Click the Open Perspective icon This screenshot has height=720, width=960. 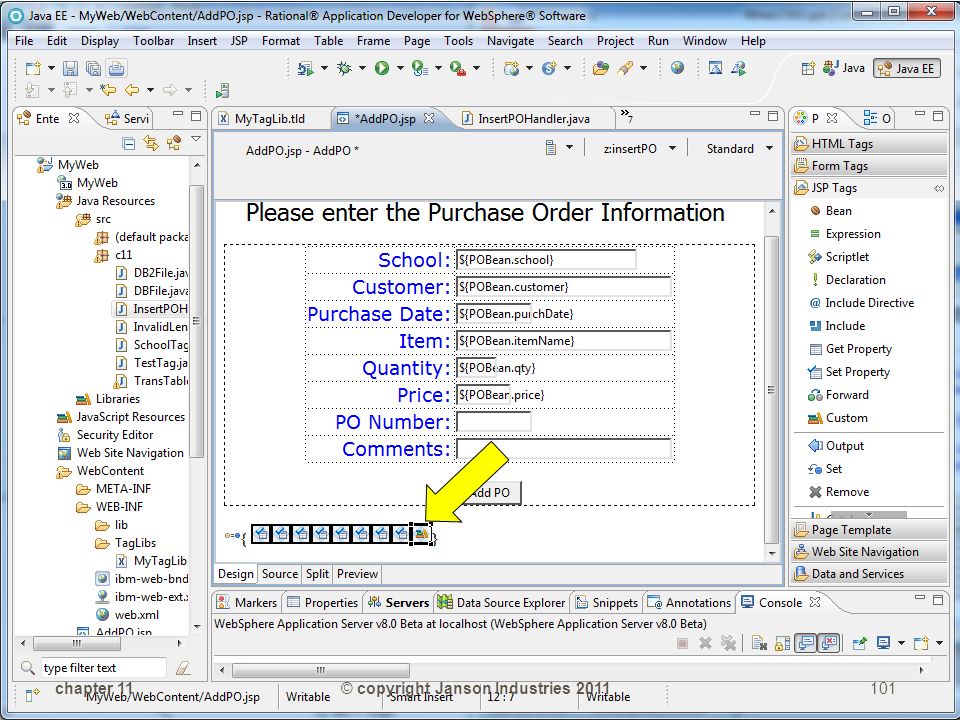(x=808, y=68)
